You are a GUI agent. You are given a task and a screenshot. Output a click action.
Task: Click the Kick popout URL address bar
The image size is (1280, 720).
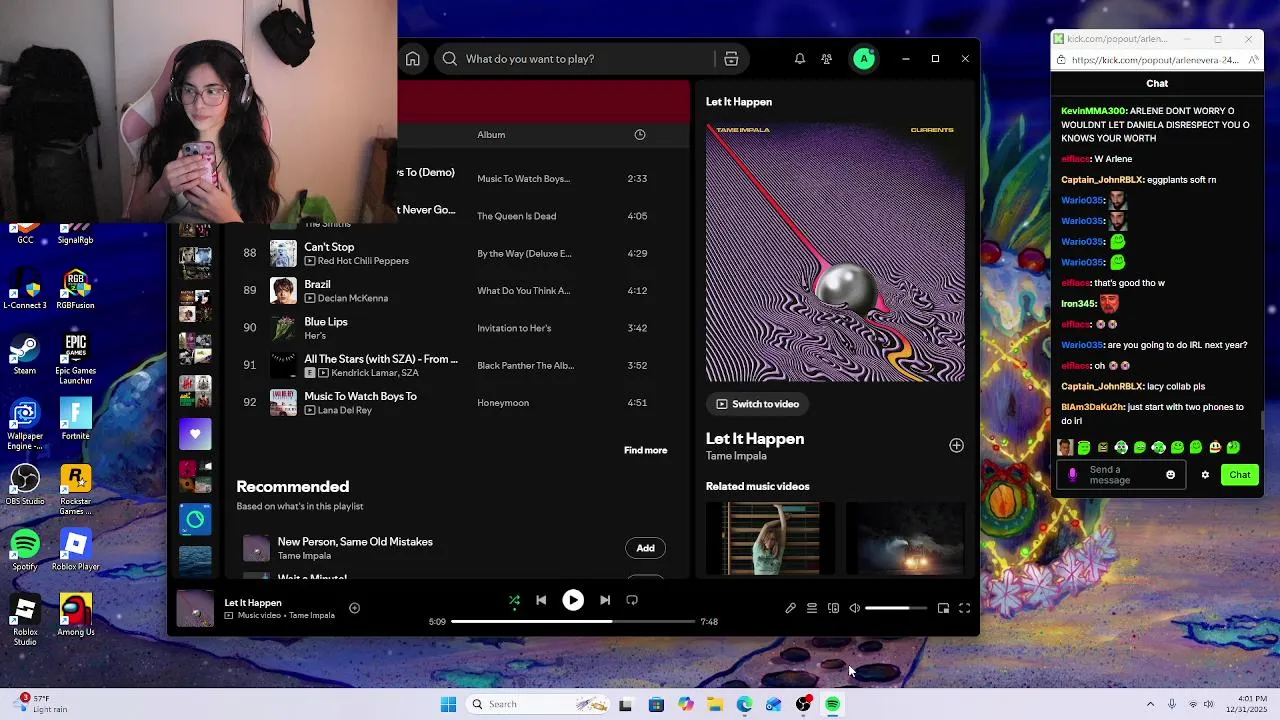click(x=1155, y=60)
